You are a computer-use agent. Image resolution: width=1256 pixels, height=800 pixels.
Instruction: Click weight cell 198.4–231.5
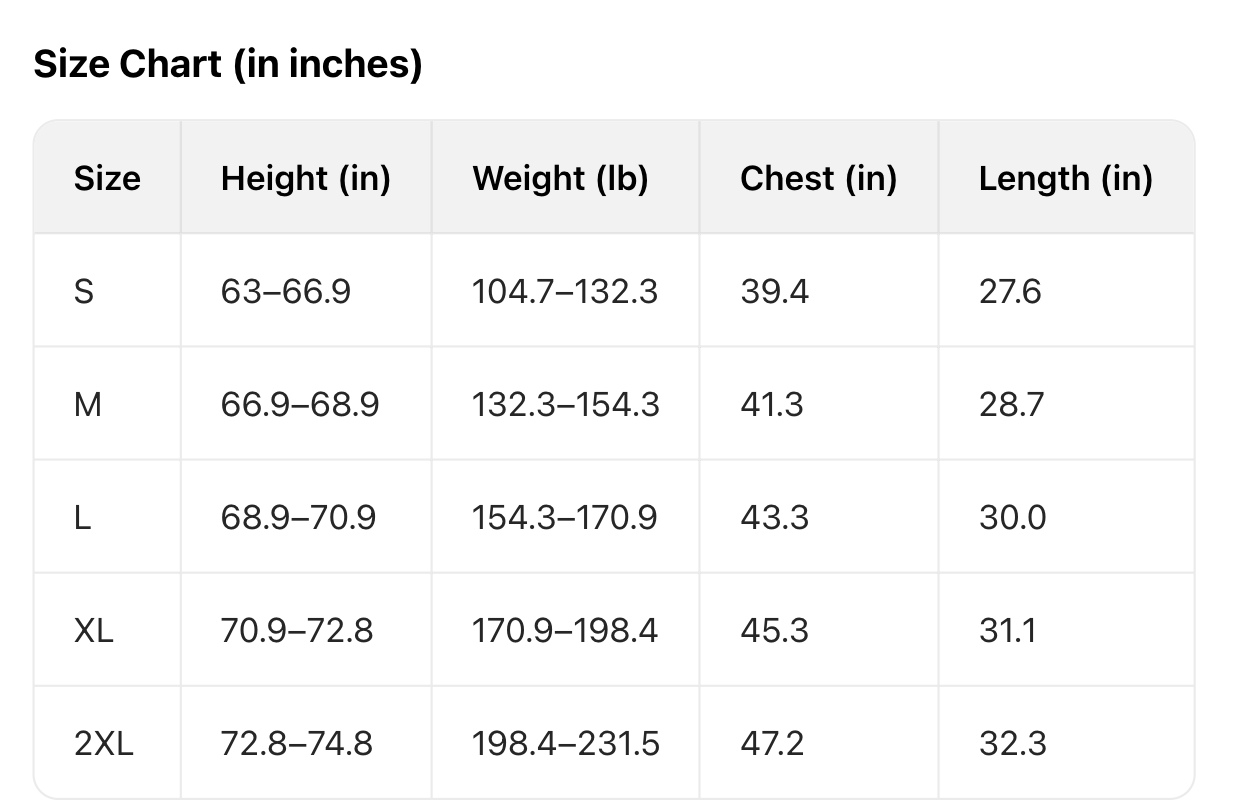click(x=565, y=744)
